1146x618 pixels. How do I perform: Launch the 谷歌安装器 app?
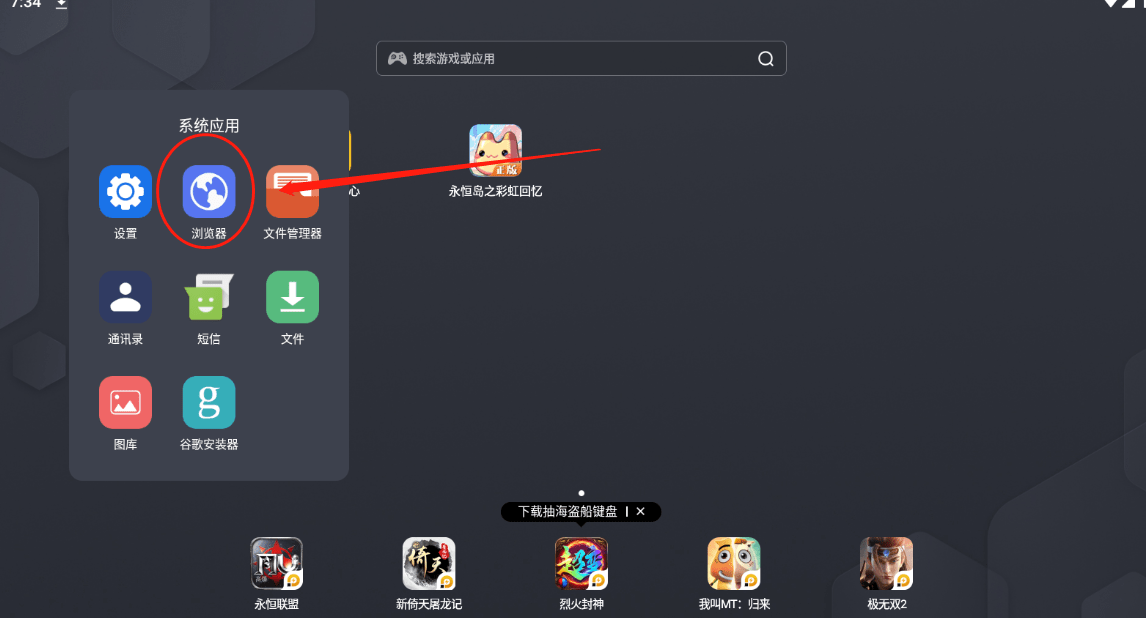[x=209, y=403]
